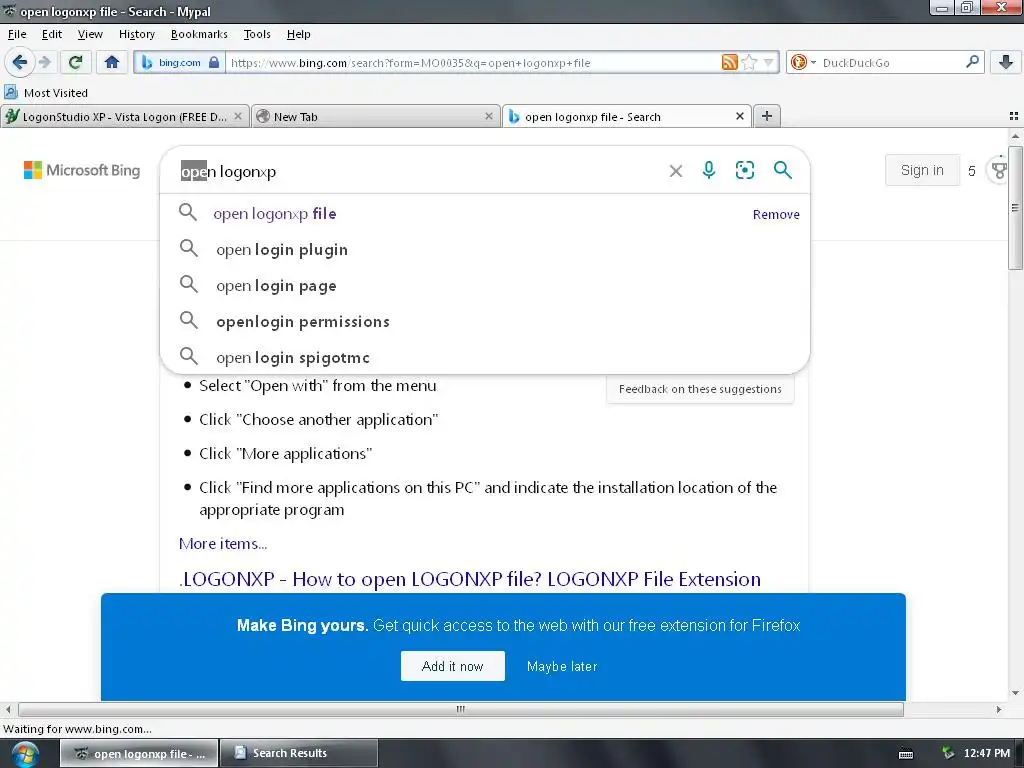The height and width of the screenshot is (768, 1024).
Task: Close the New Tab tab
Action: (x=488, y=116)
